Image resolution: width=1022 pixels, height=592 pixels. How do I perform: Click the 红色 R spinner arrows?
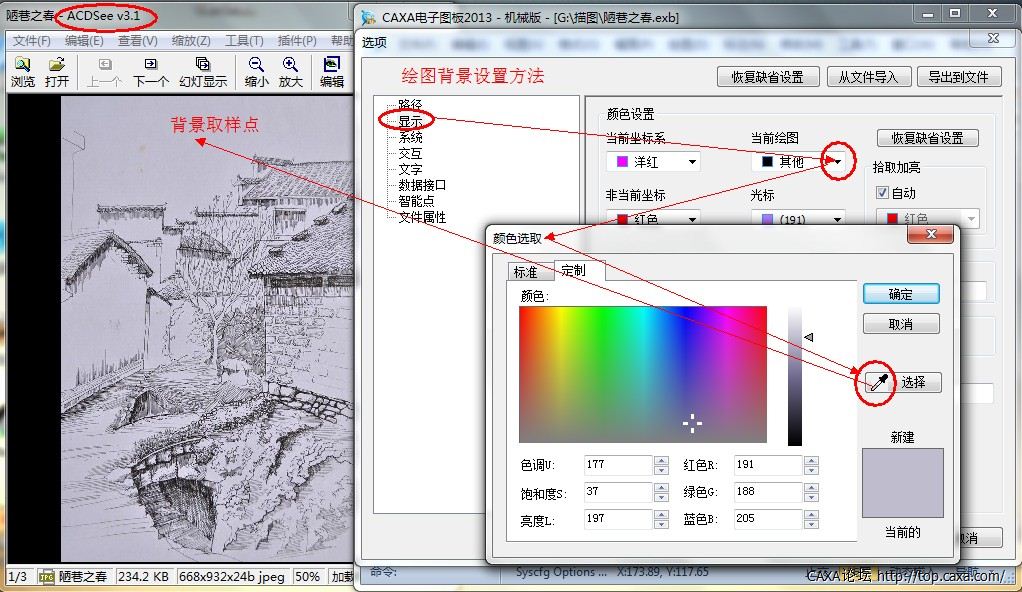pos(811,466)
